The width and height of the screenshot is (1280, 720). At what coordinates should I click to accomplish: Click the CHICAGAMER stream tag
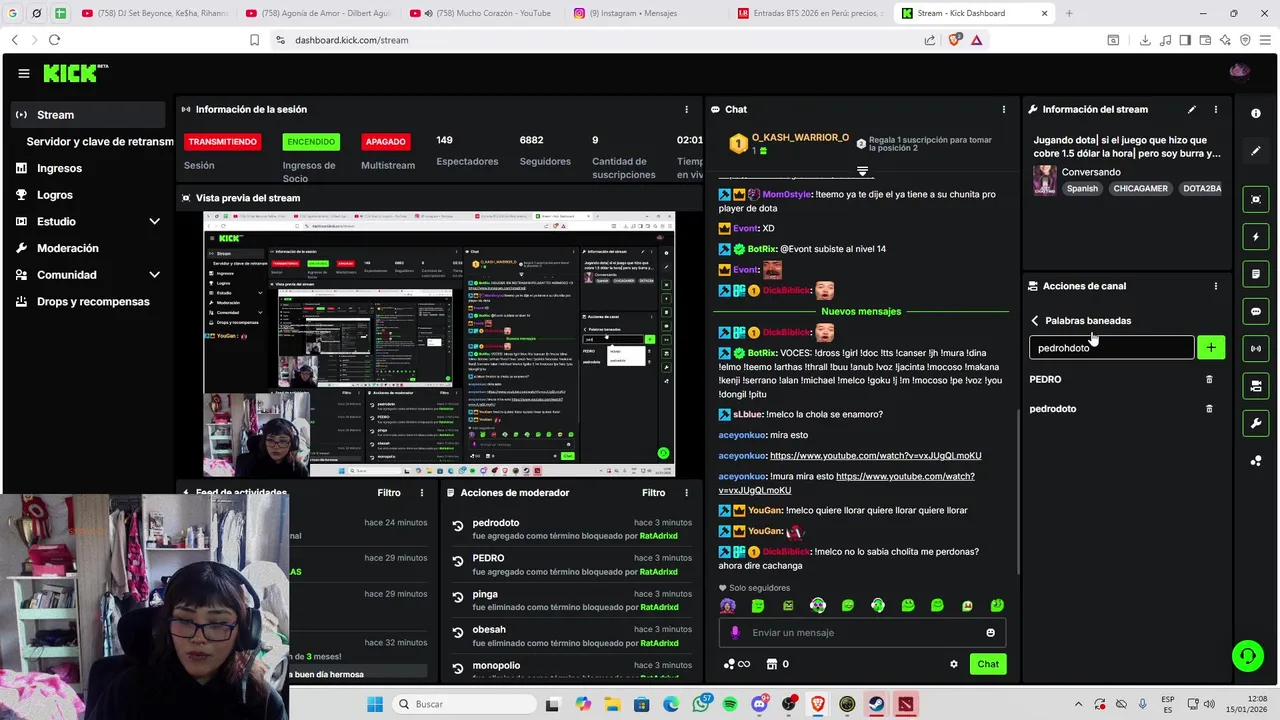1141,188
